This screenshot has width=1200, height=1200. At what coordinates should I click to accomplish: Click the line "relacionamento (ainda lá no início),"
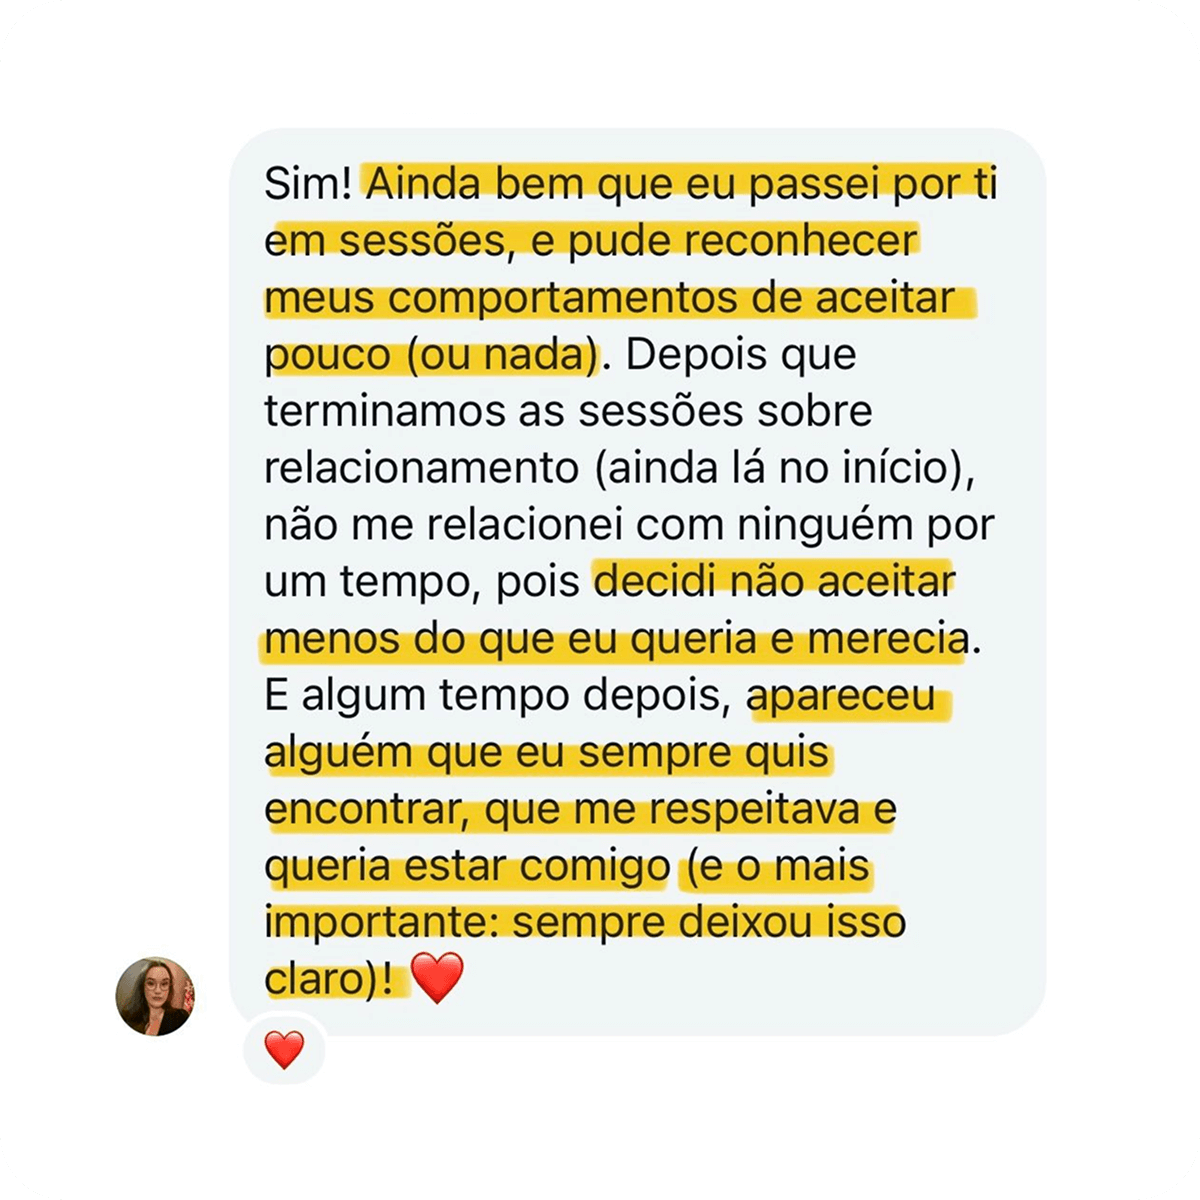pyautogui.click(x=619, y=469)
